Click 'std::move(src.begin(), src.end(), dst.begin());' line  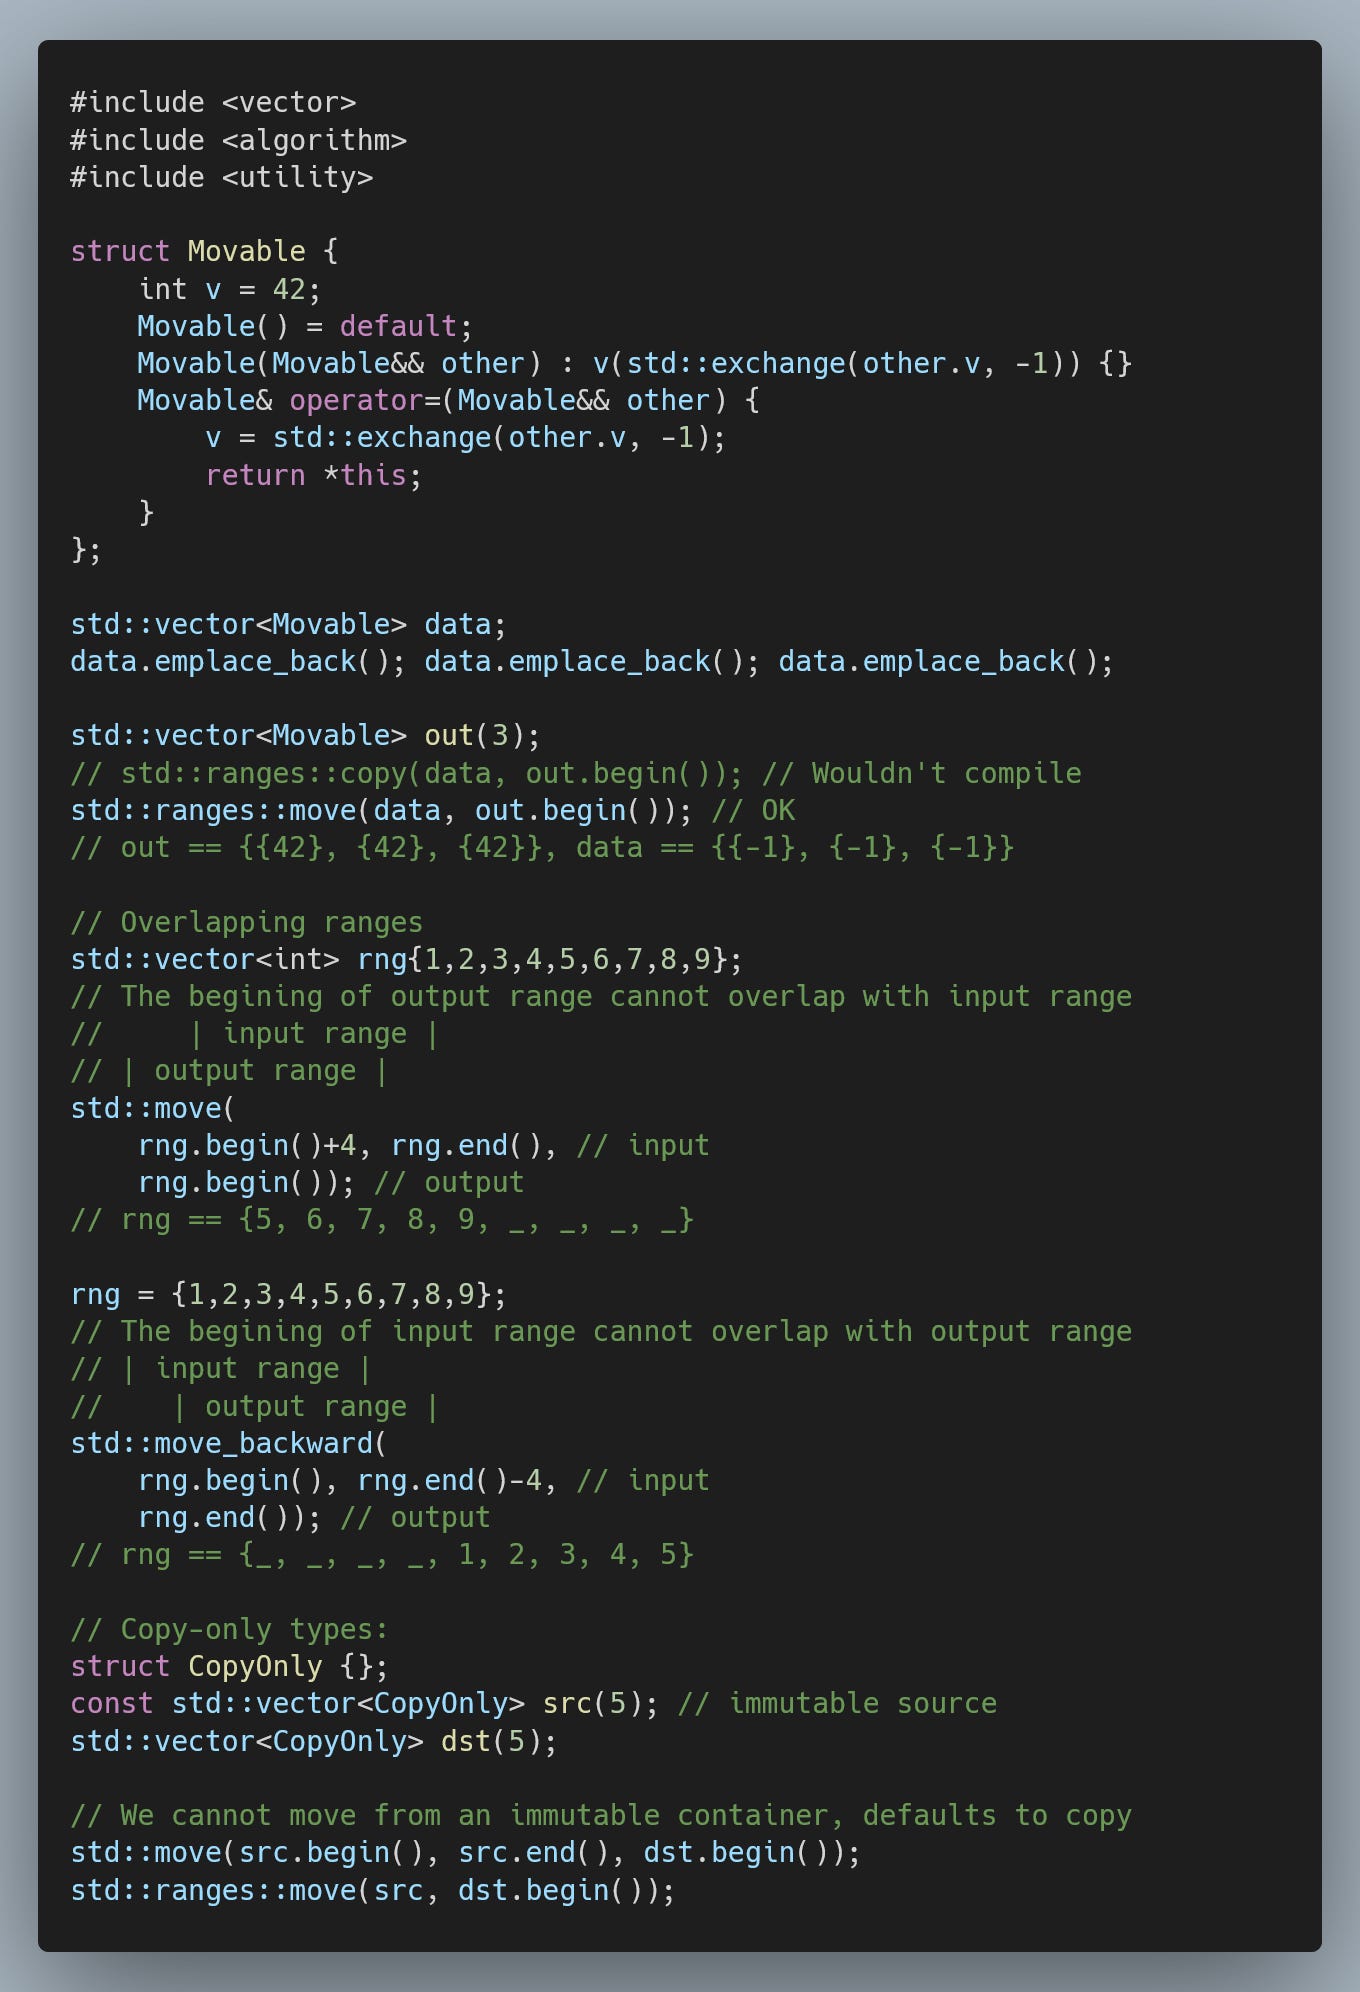coord(465,1853)
